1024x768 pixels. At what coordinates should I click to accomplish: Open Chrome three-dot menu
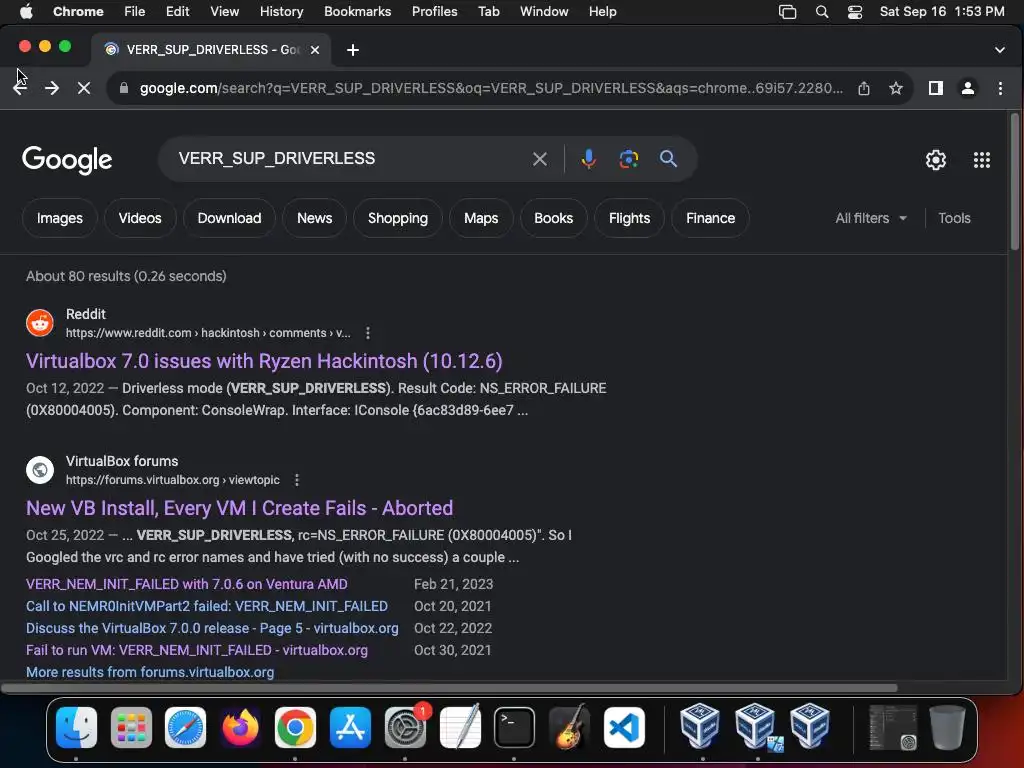tap(1000, 88)
